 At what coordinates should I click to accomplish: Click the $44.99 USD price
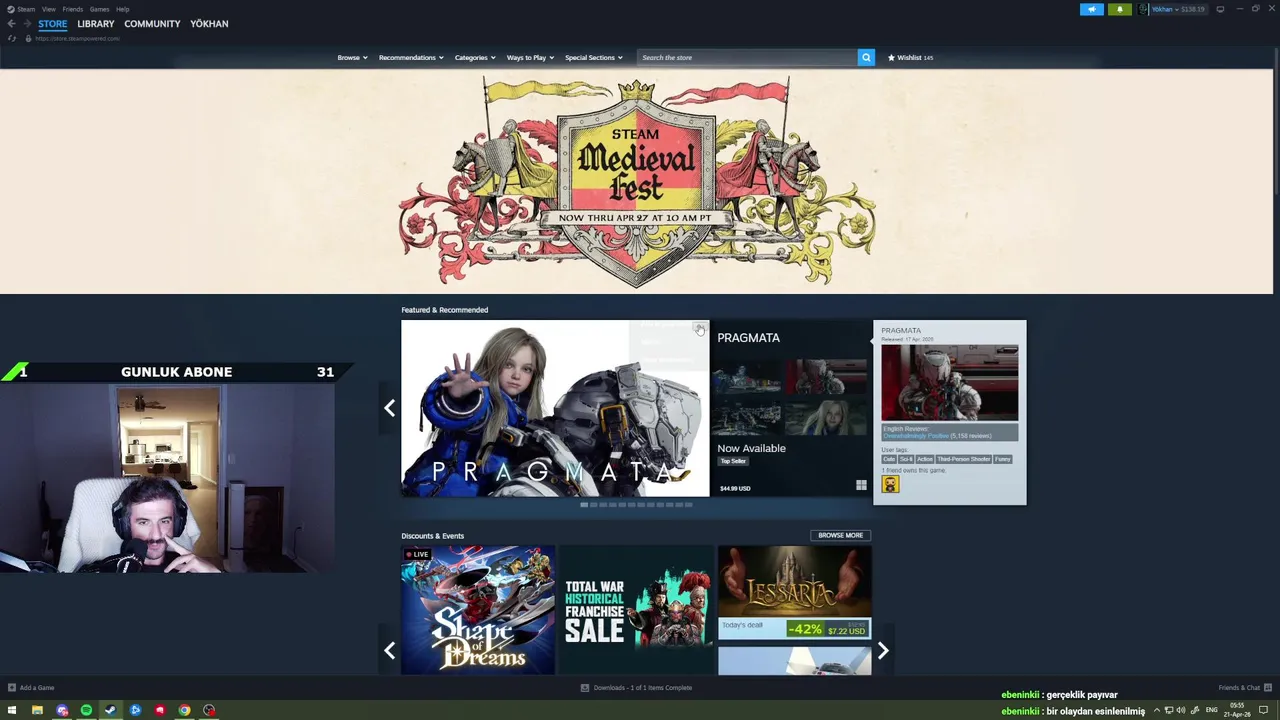point(735,488)
